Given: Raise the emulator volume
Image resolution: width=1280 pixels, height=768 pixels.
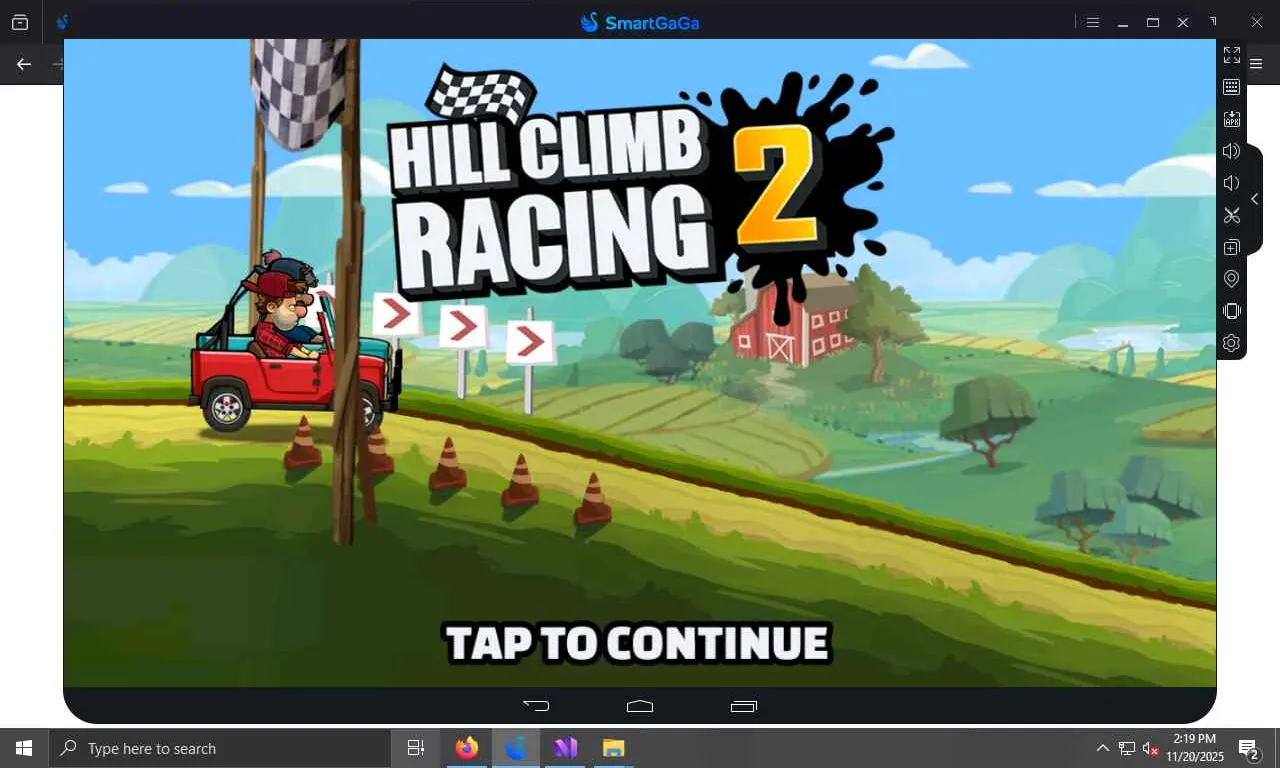Looking at the screenshot, I should tap(1231, 151).
